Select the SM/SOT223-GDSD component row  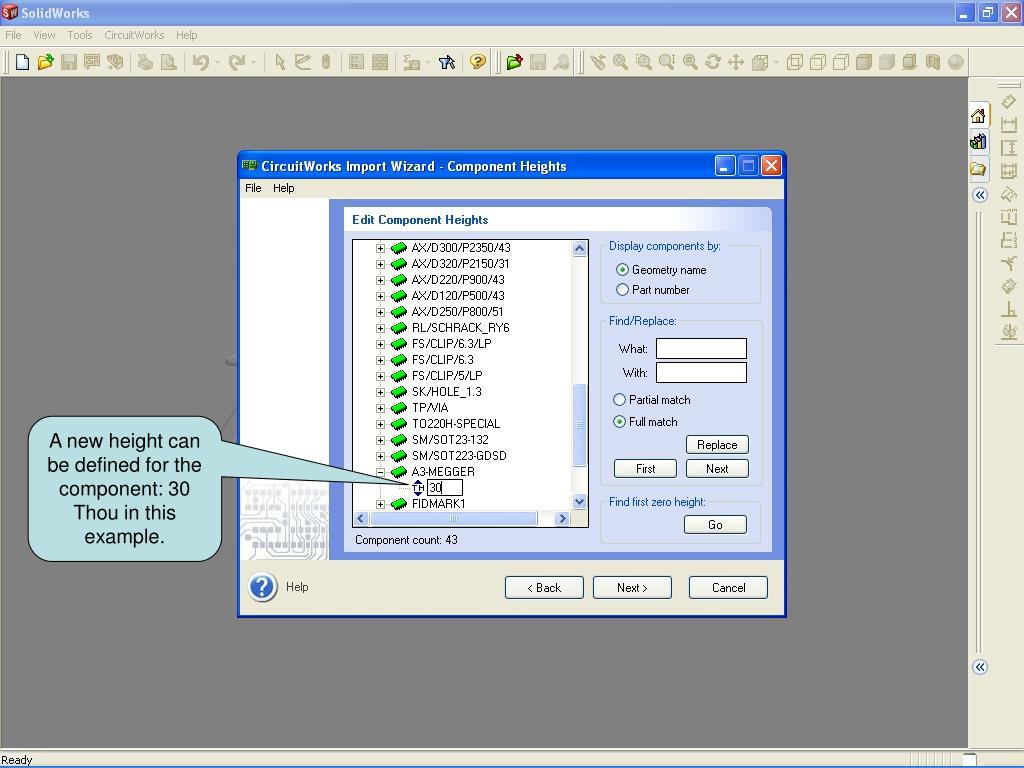(x=459, y=456)
